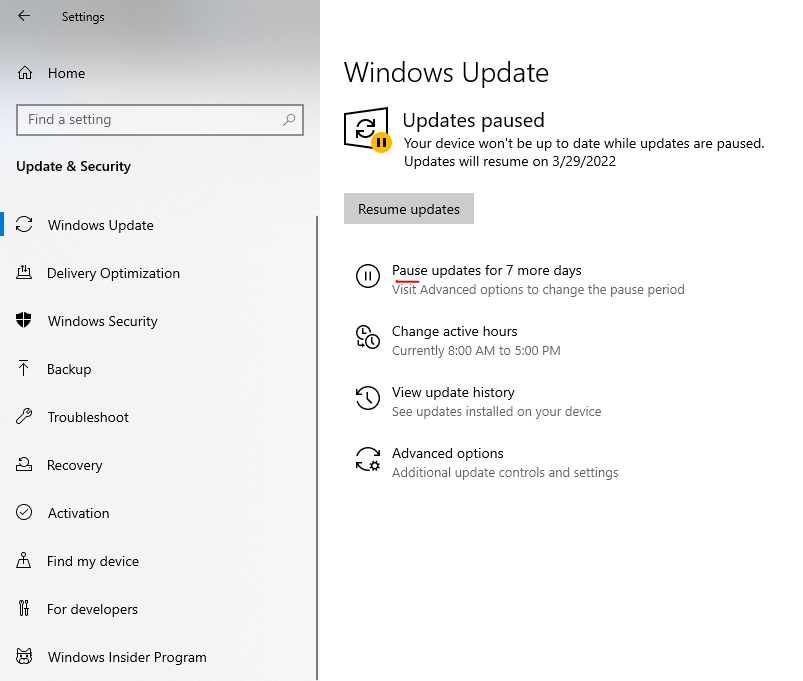Viewport: 803px width, 681px height.
Task: Click the Windows Update page title
Action: (446, 73)
